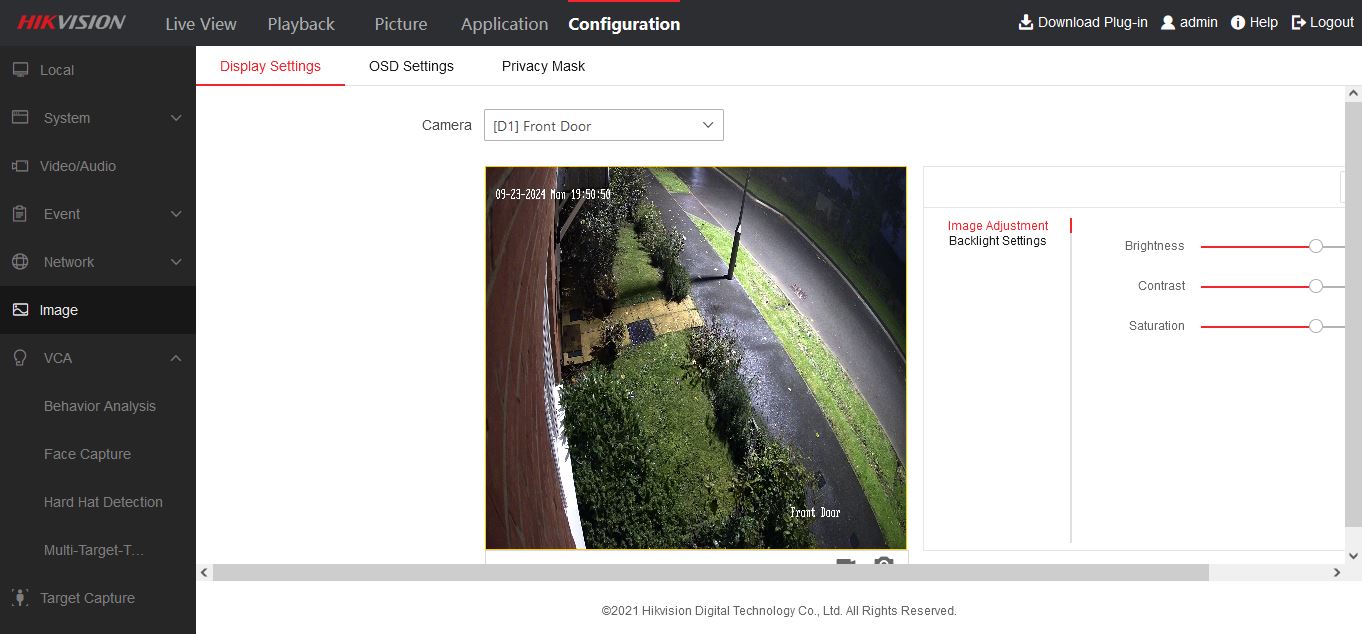Click the Video/Audio camera icon

click(20, 166)
